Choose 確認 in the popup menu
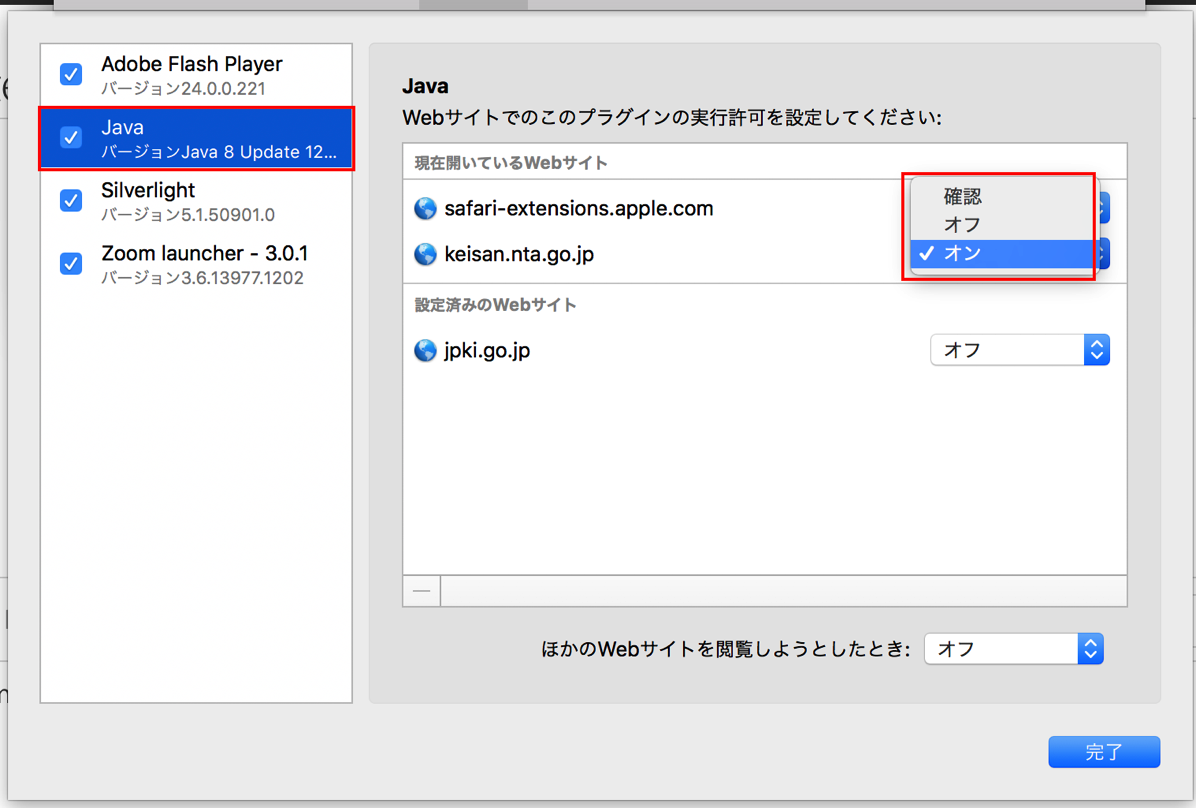This screenshot has height=808, width=1196. pyautogui.click(x=1003, y=197)
